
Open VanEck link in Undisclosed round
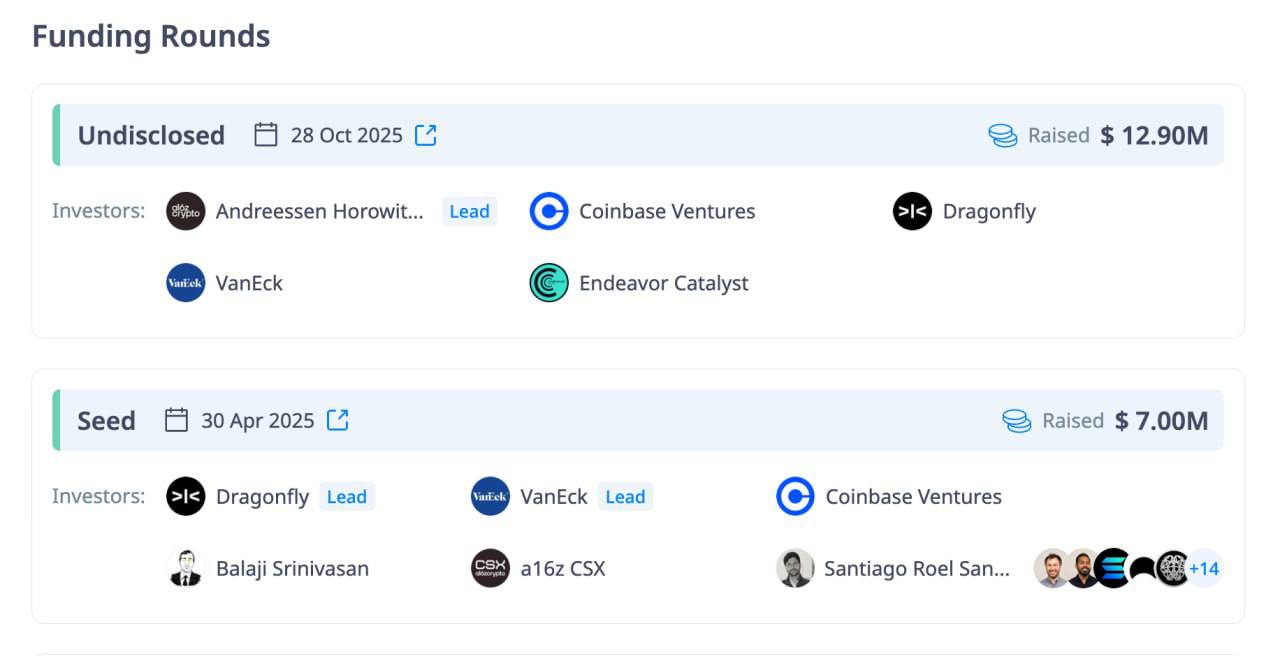[x=249, y=283]
